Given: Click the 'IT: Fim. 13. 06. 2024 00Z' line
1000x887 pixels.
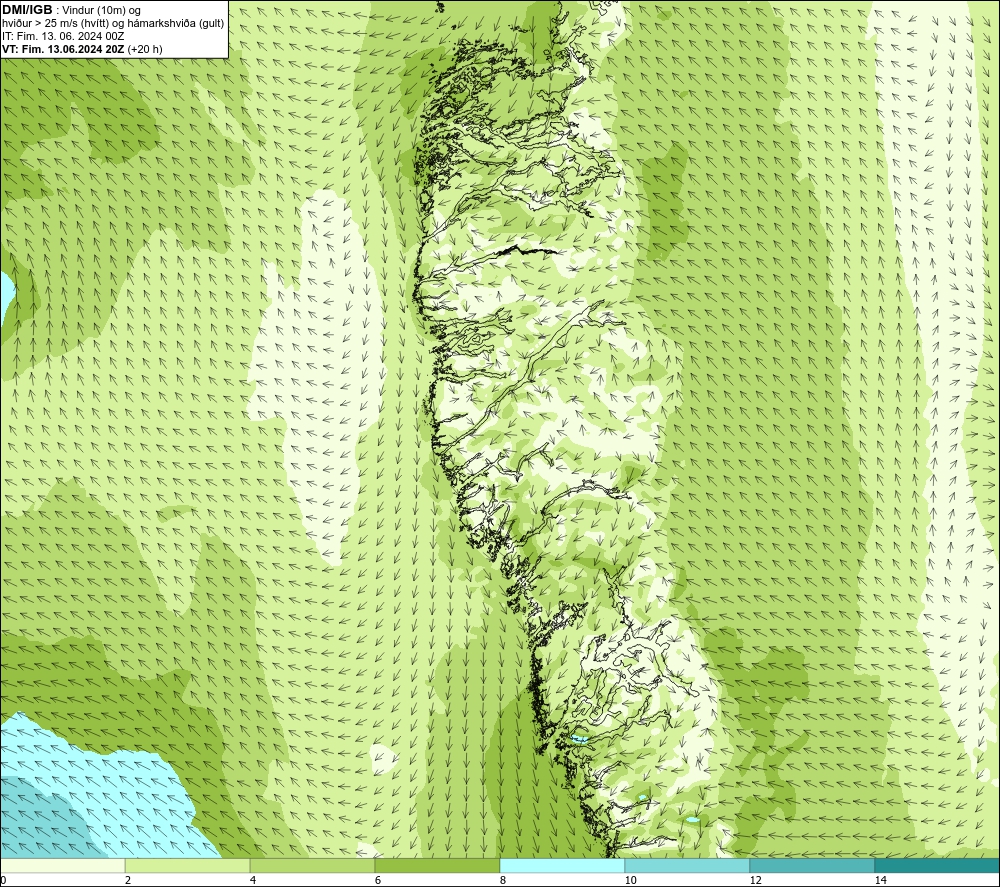Looking at the screenshot, I should [63, 36].
